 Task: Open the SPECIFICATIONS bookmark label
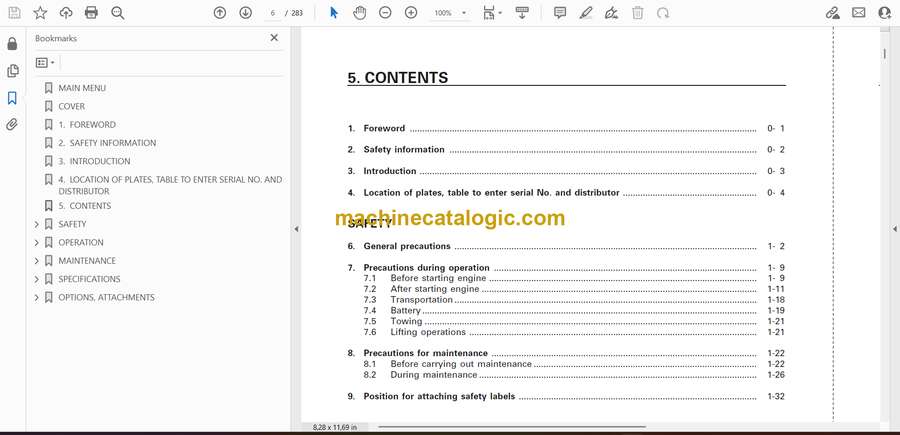tap(90, 279)
